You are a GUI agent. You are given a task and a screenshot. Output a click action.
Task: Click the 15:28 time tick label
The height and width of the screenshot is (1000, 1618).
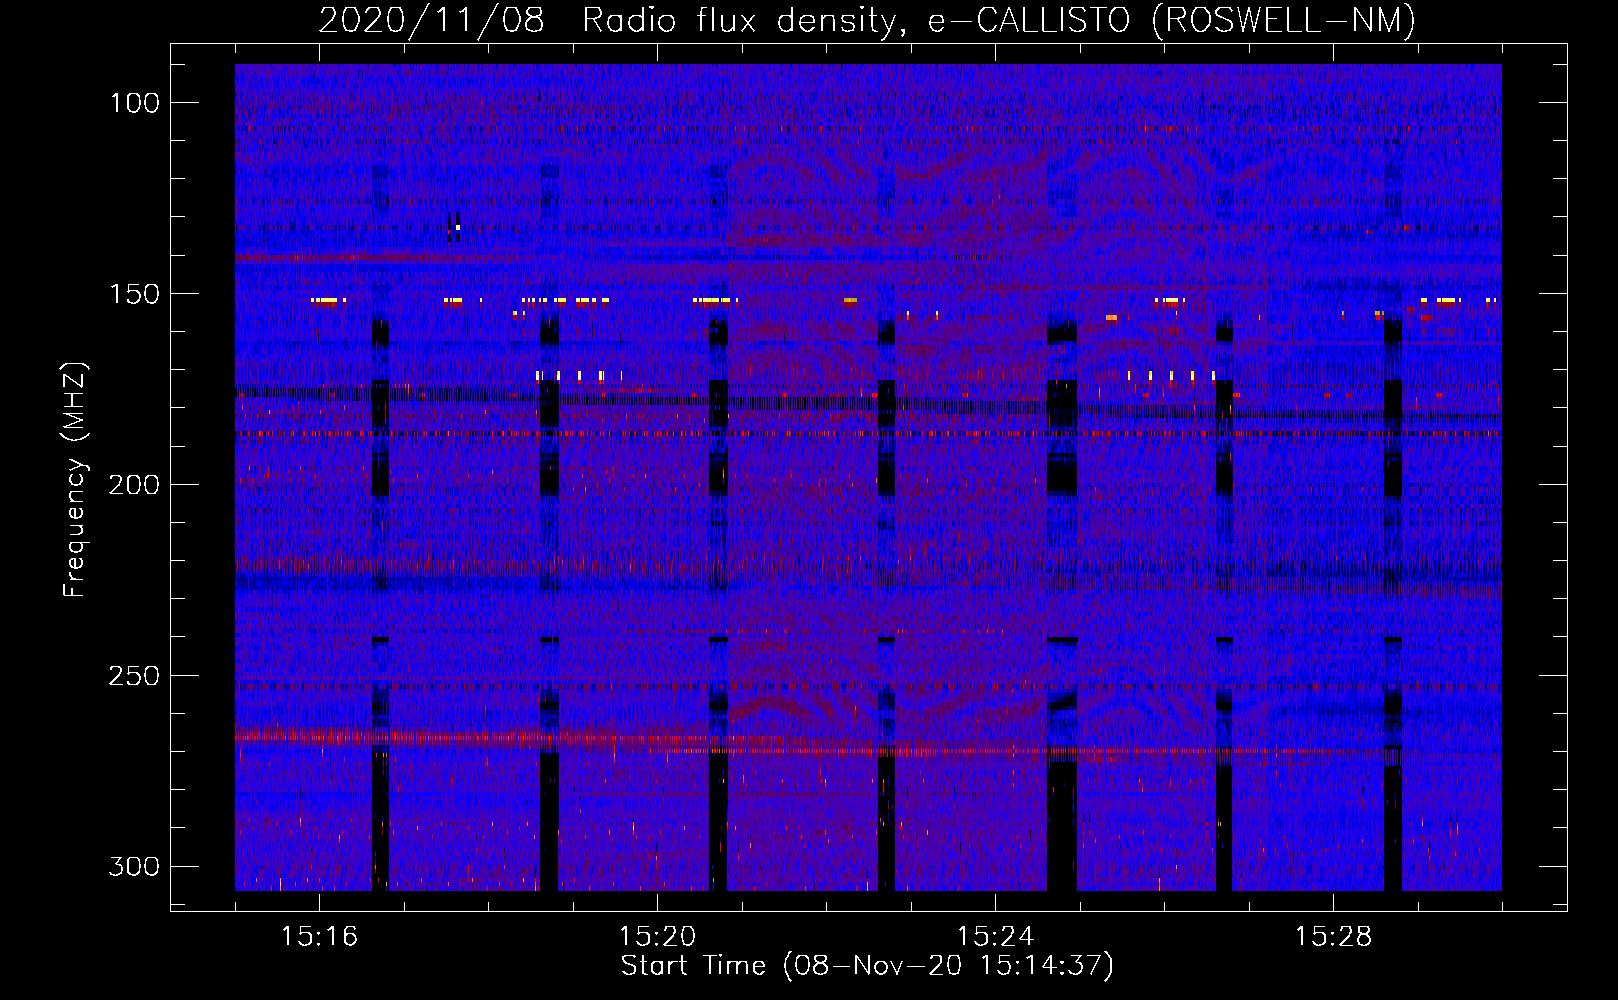pos(1333,937)
